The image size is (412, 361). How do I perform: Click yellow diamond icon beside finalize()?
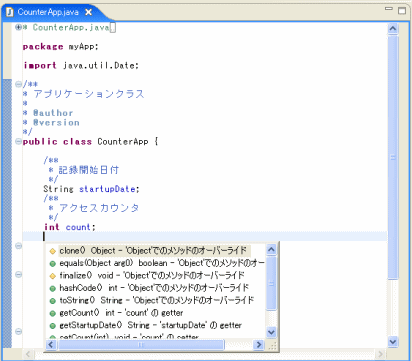click(52, 276)
